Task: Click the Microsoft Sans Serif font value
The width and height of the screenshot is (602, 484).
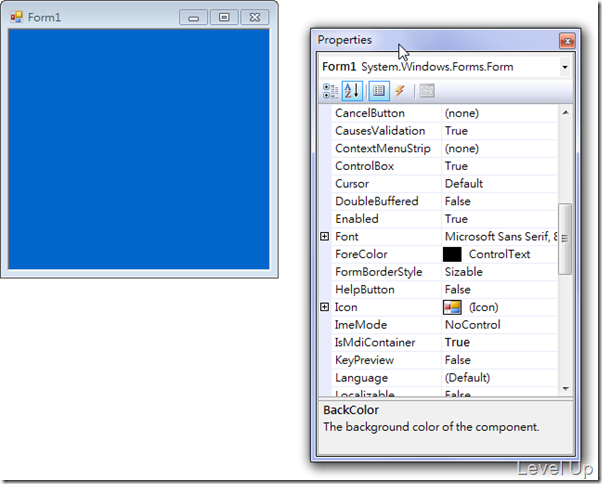Action: (x=501, y=237)
